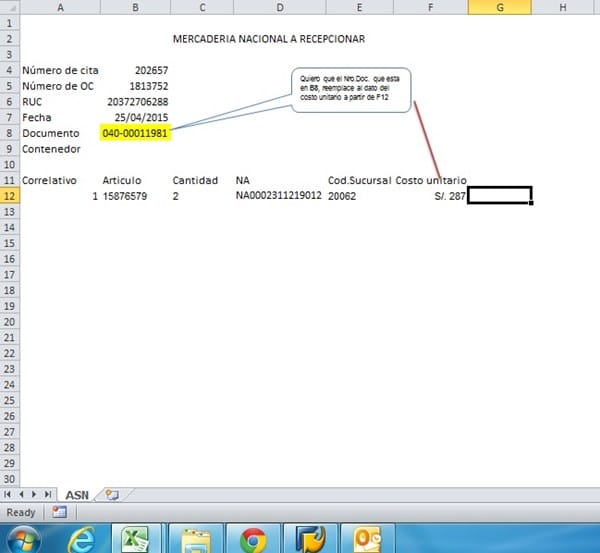Go to last sheet navigation arrow

coord(48,494)
